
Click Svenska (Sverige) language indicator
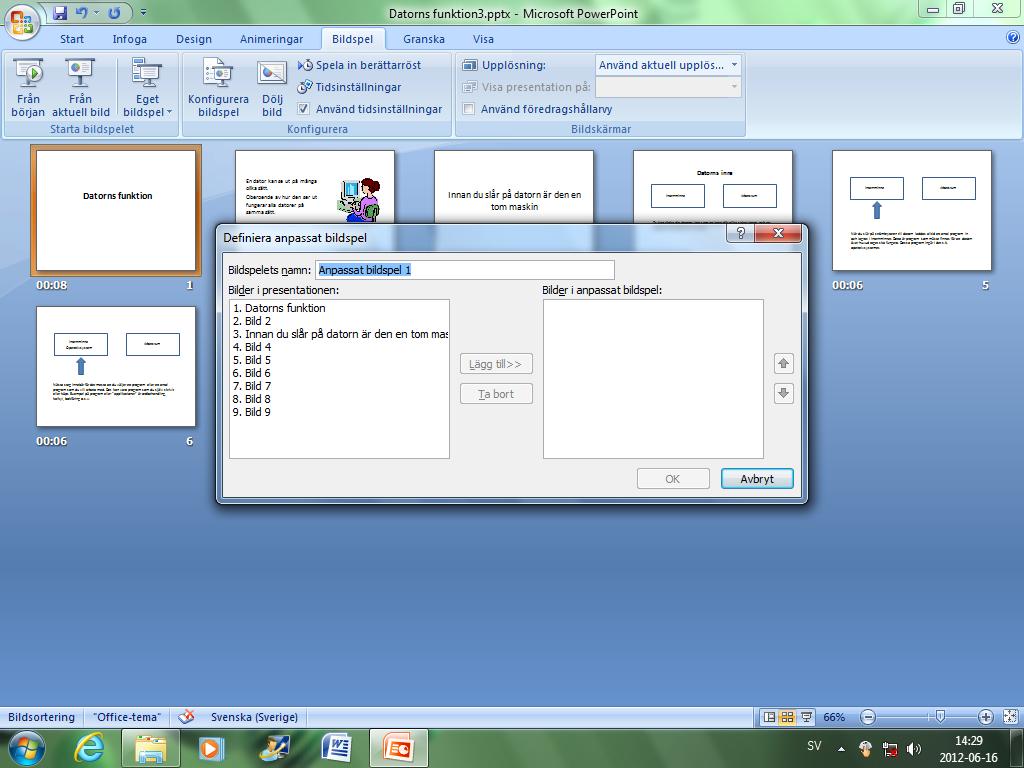click(254, 717)
